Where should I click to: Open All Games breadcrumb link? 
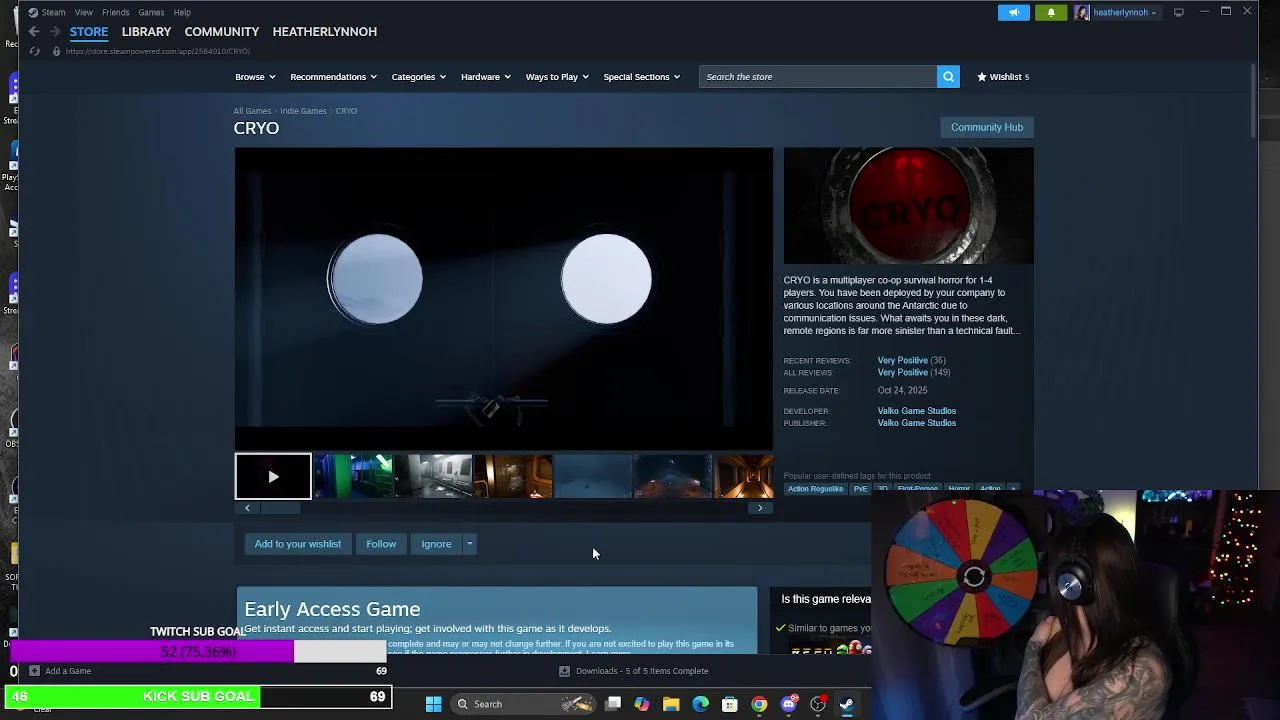tap(252, 111)
